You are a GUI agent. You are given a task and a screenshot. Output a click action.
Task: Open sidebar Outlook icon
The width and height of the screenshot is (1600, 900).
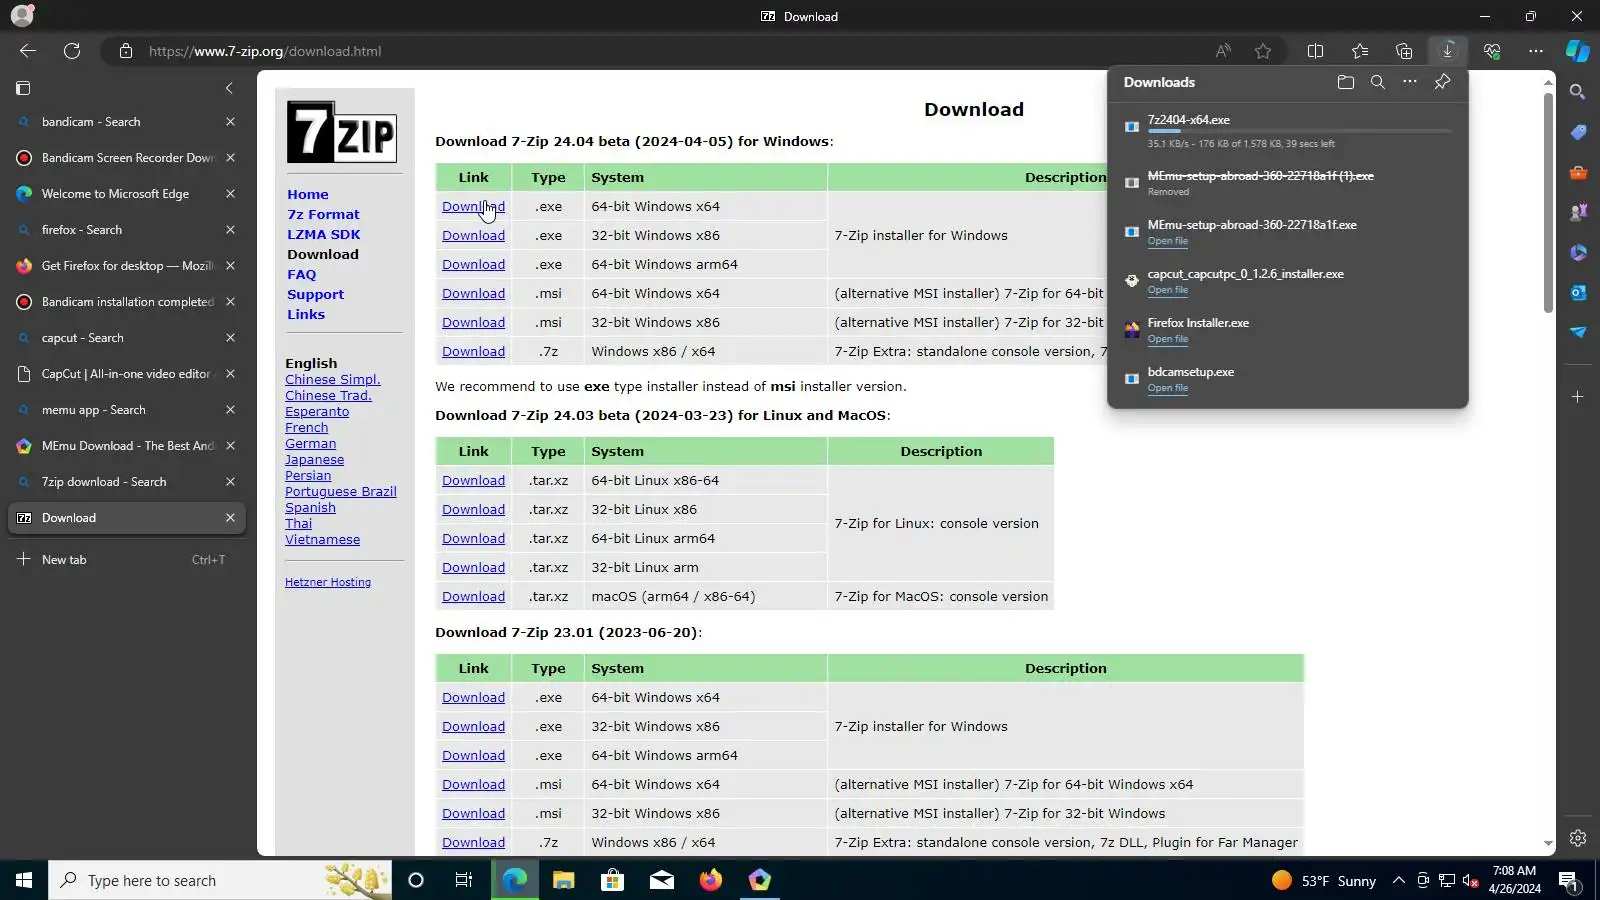[1578, 292]
